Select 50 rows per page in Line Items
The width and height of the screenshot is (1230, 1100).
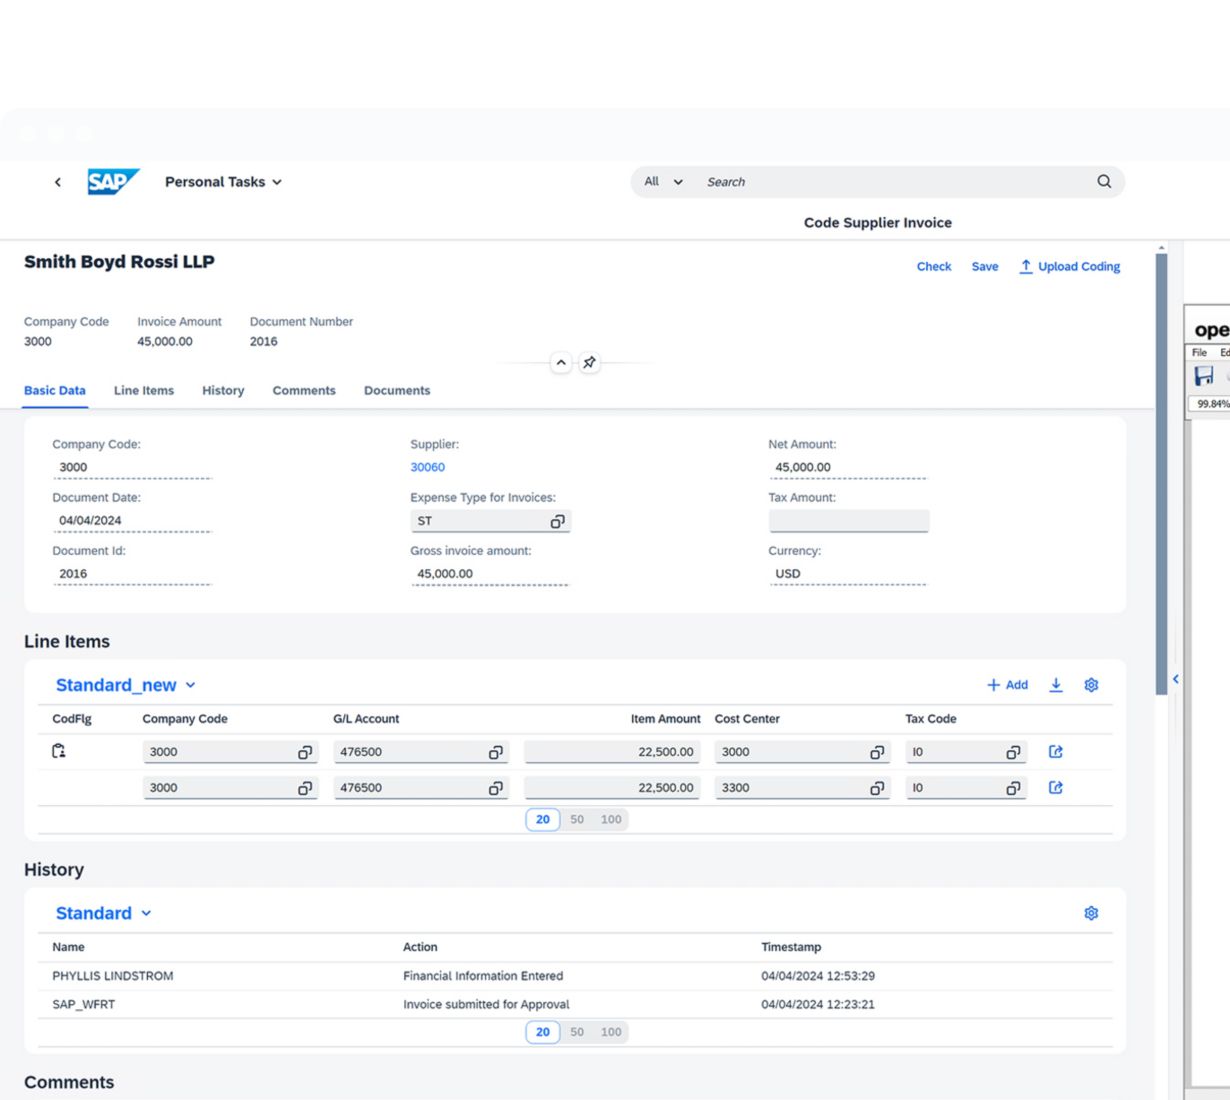[x=577, y=819]
